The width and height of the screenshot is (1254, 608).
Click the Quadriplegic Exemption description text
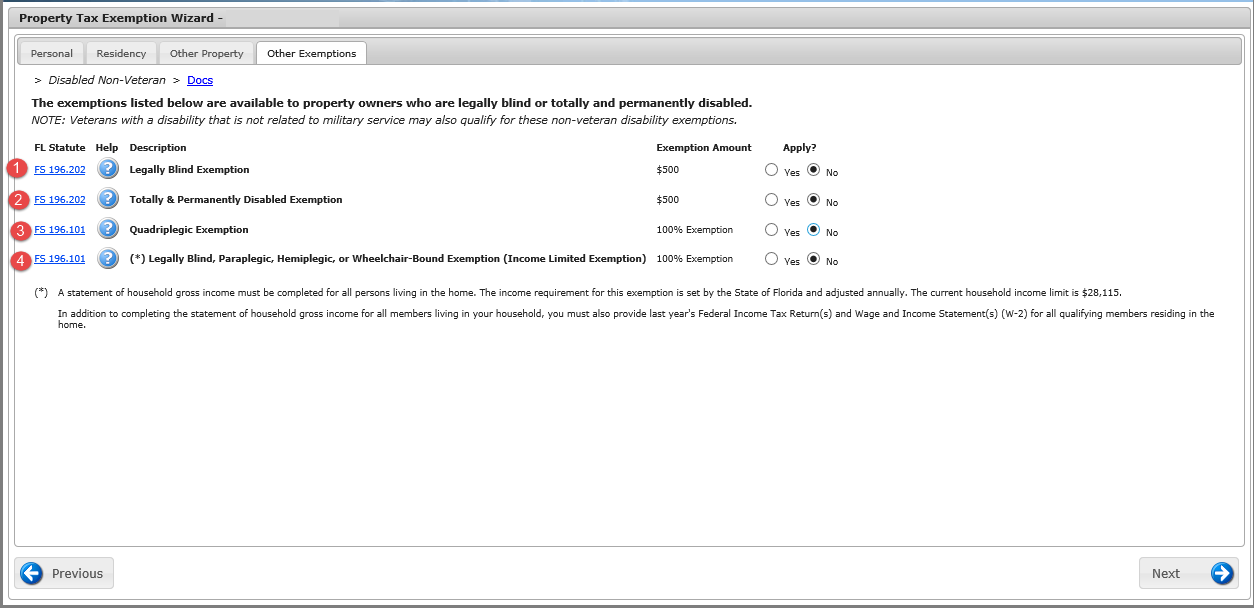pyautogui.click(x=189, y=230)
